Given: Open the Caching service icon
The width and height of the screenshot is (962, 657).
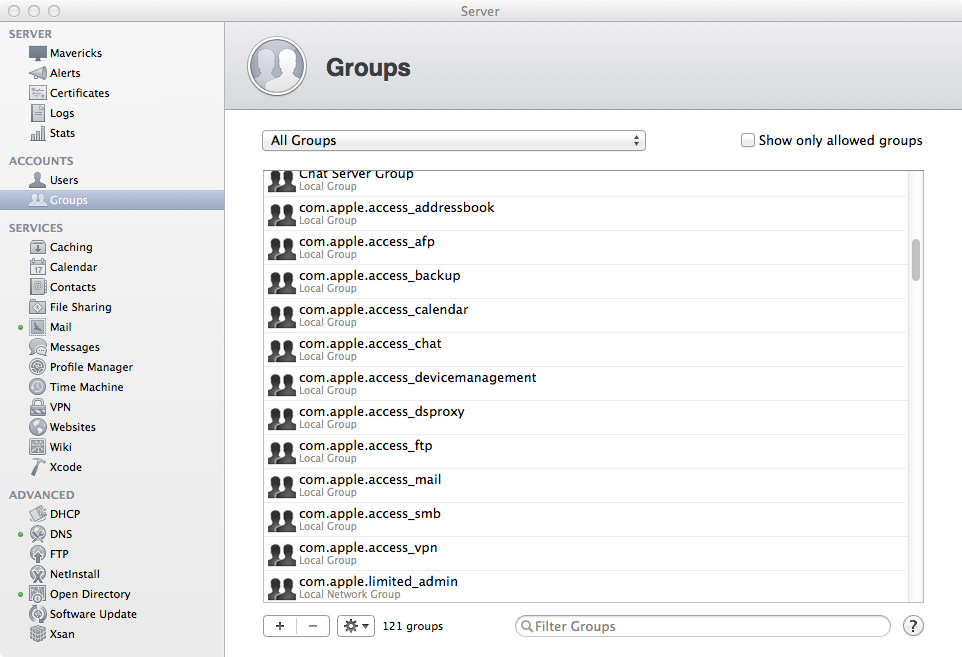Looking at the screenshot, I should pyautogui.click(x=37, y=247).
